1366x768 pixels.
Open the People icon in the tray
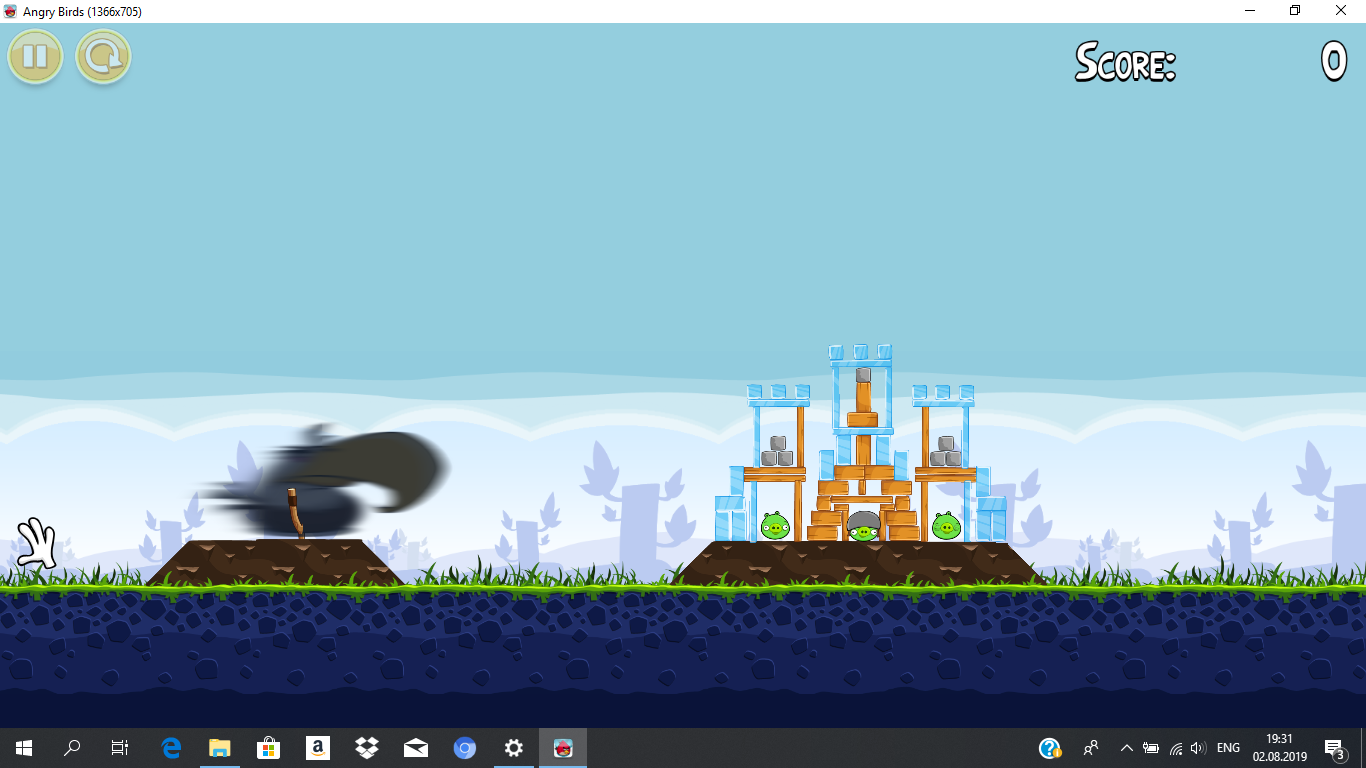[1091, 748]
